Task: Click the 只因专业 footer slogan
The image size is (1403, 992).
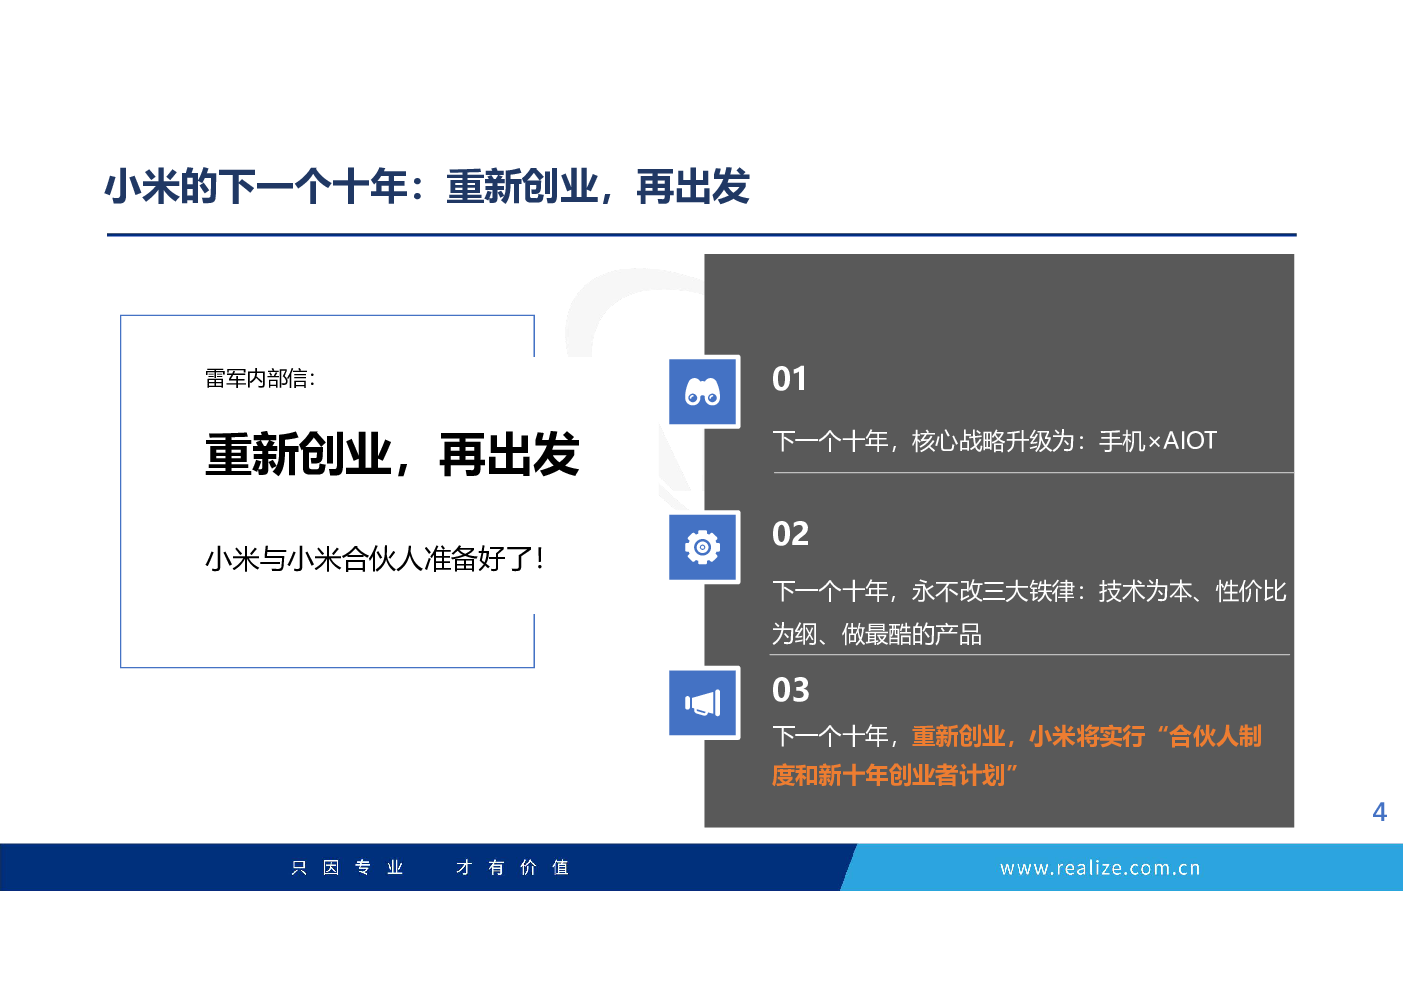Action: (x=347, y=868)
